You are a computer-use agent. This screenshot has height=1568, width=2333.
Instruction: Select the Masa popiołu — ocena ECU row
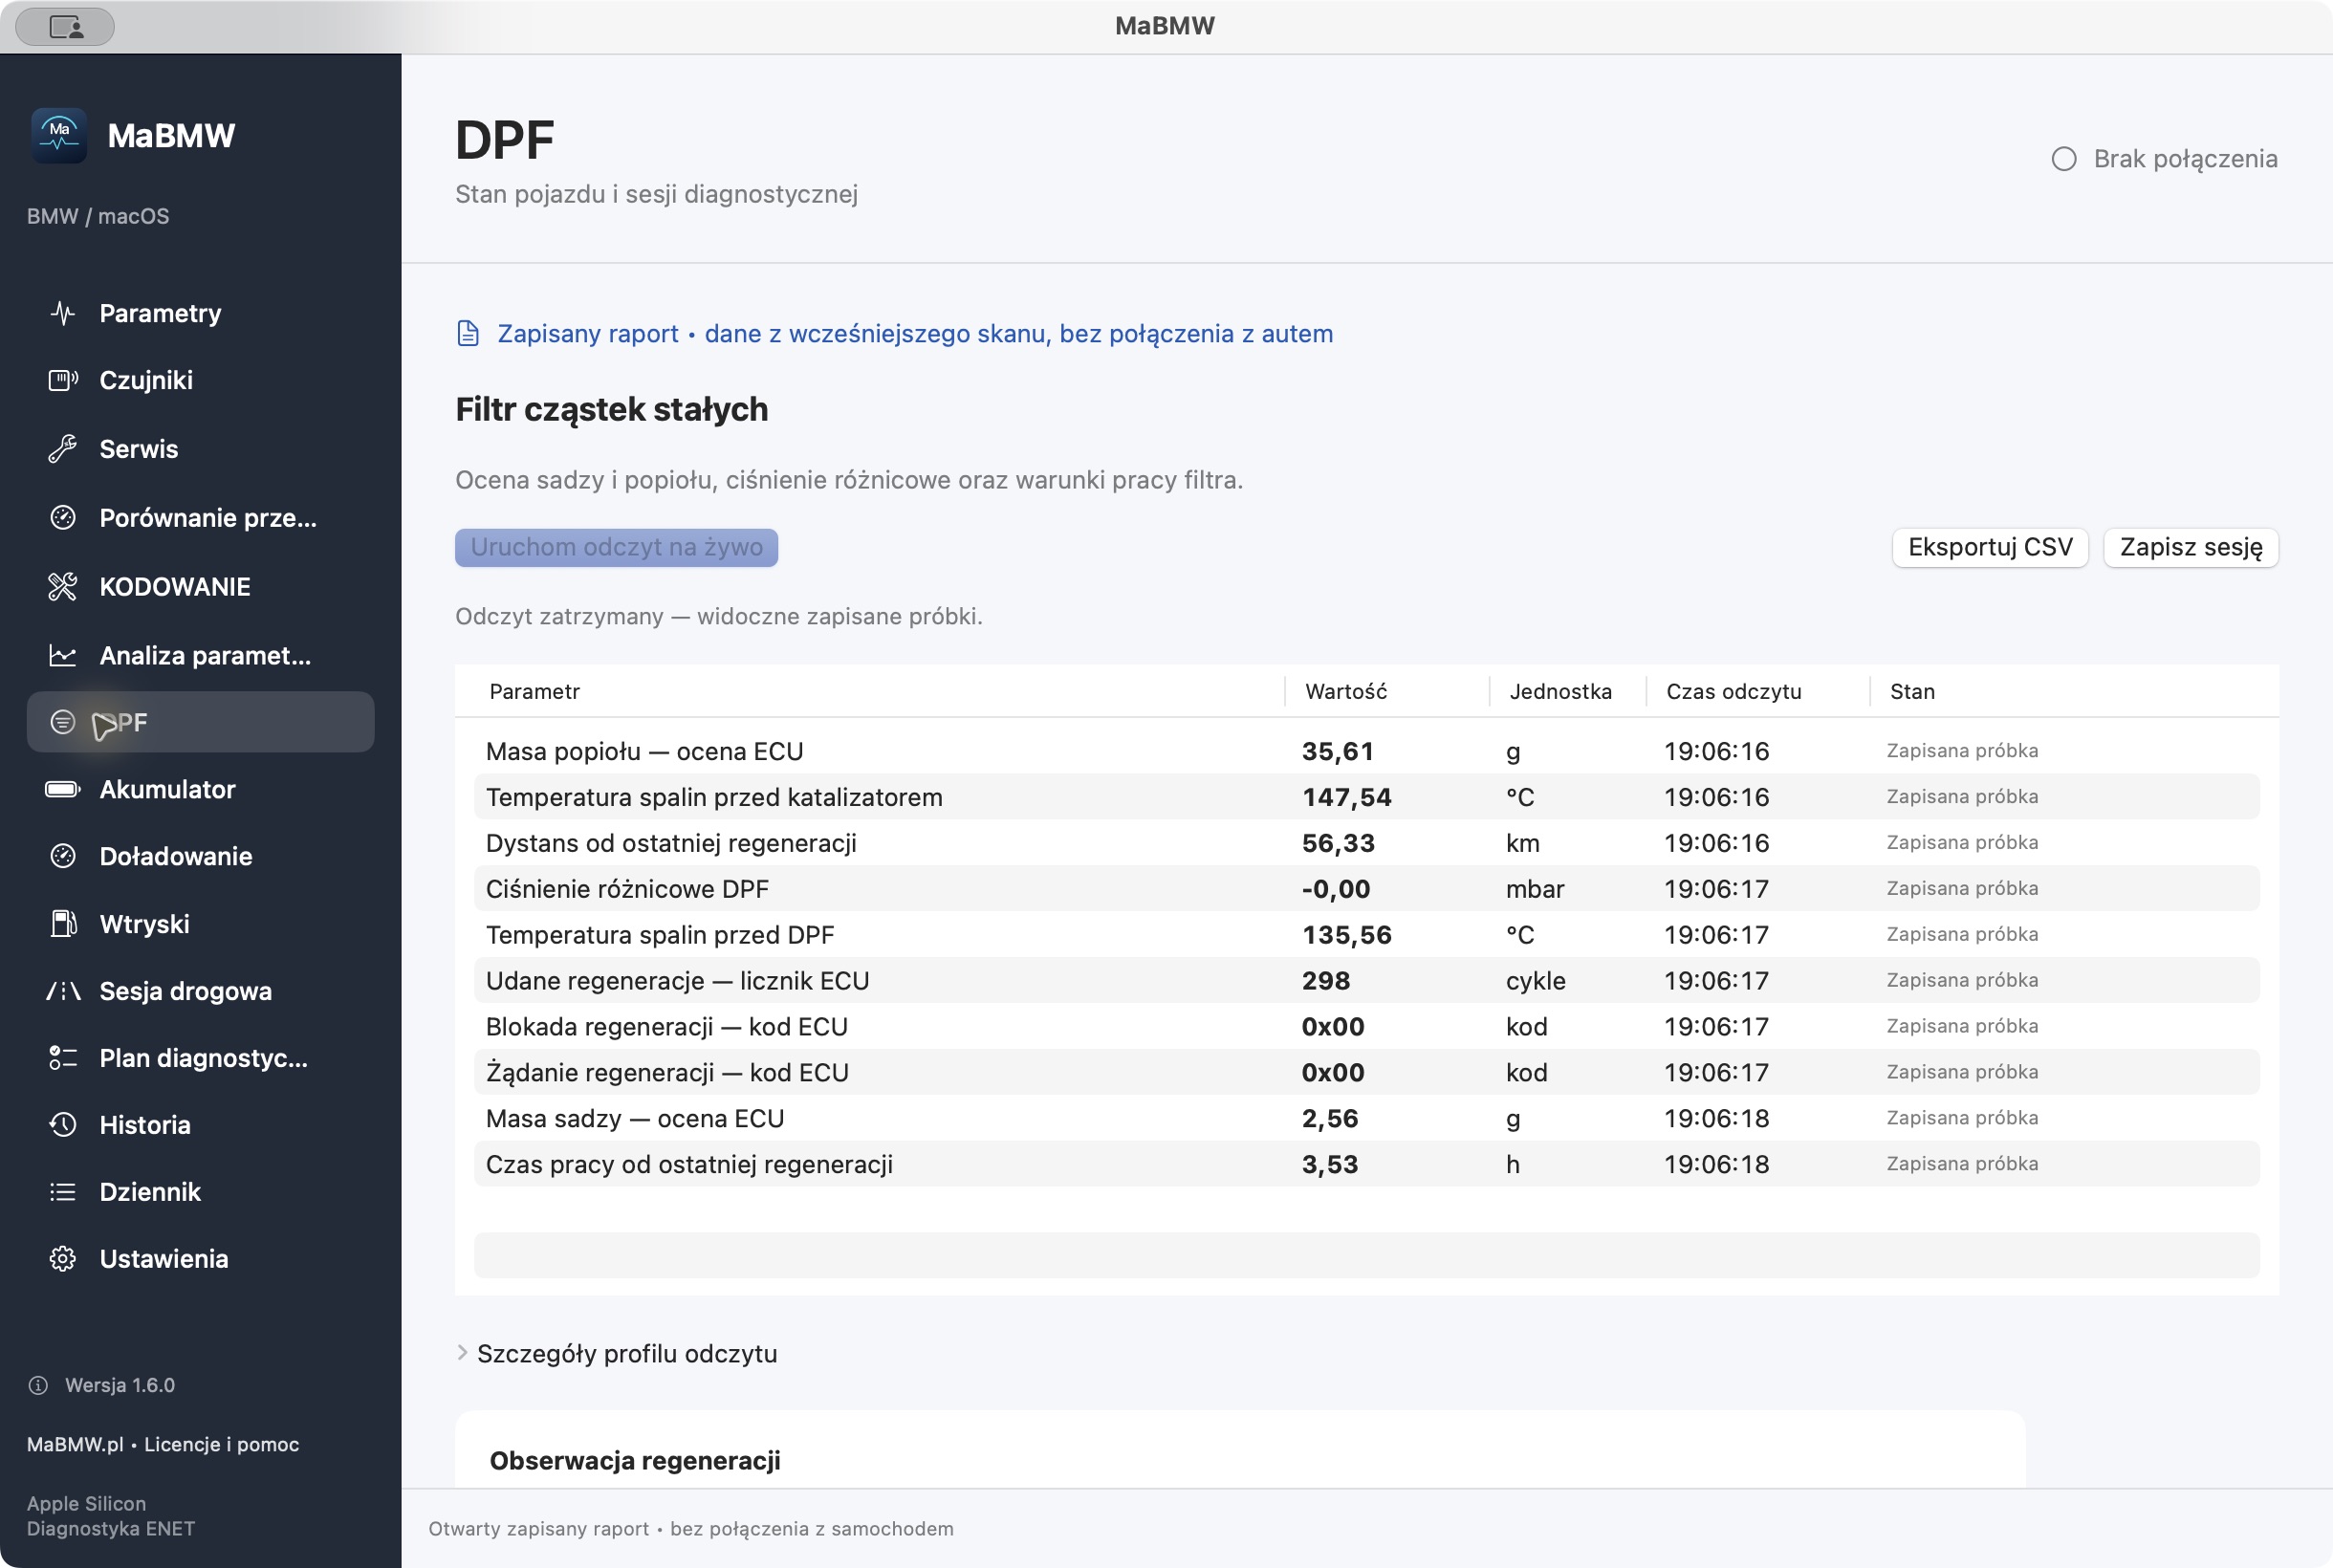[x=1366, y=751]
